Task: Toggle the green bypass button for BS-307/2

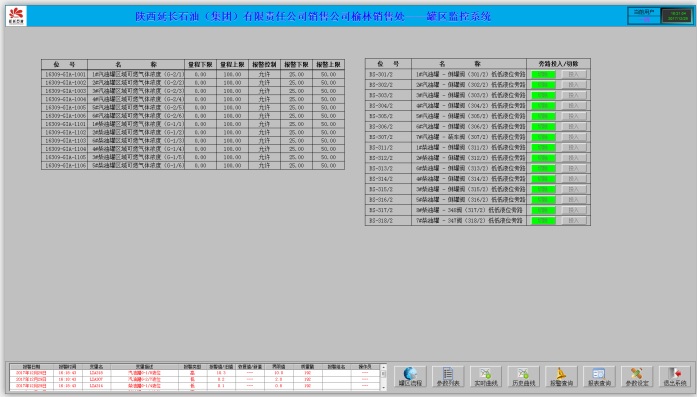Action: point(543,137)
